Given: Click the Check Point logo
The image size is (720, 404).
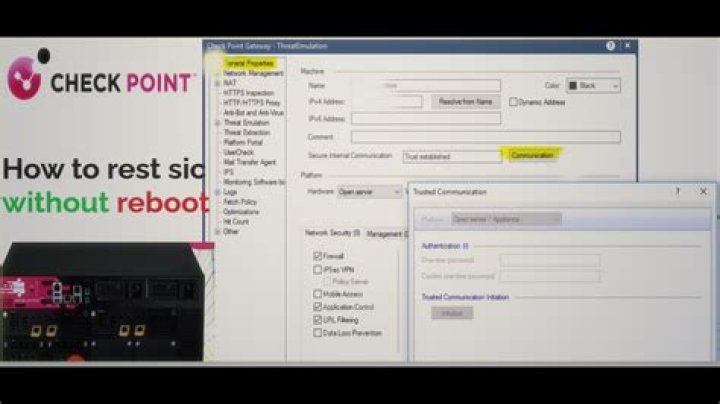Looking at the screenshot, I should click(x=98, y=82).
